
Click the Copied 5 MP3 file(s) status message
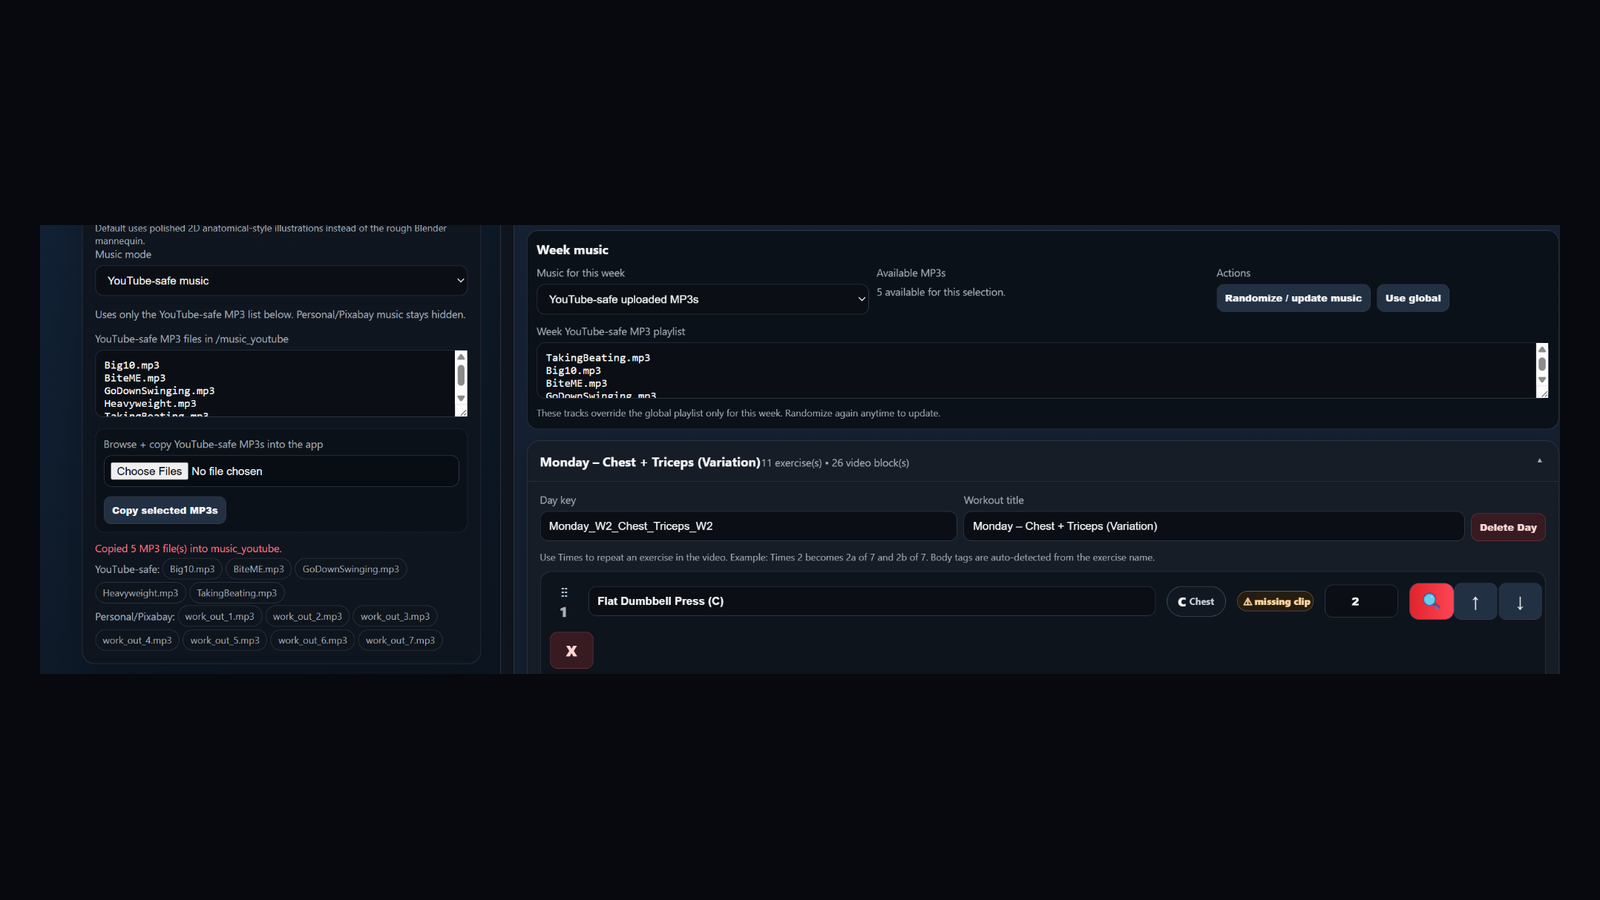click(x=188, y=548)
